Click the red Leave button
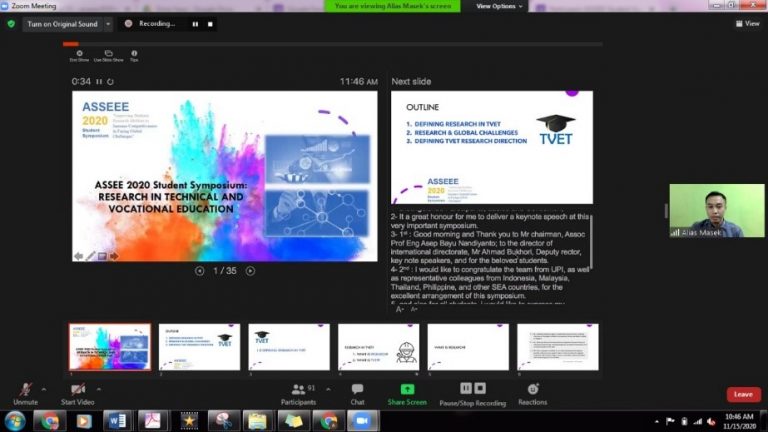768x432 pixels. click(744, 394)
